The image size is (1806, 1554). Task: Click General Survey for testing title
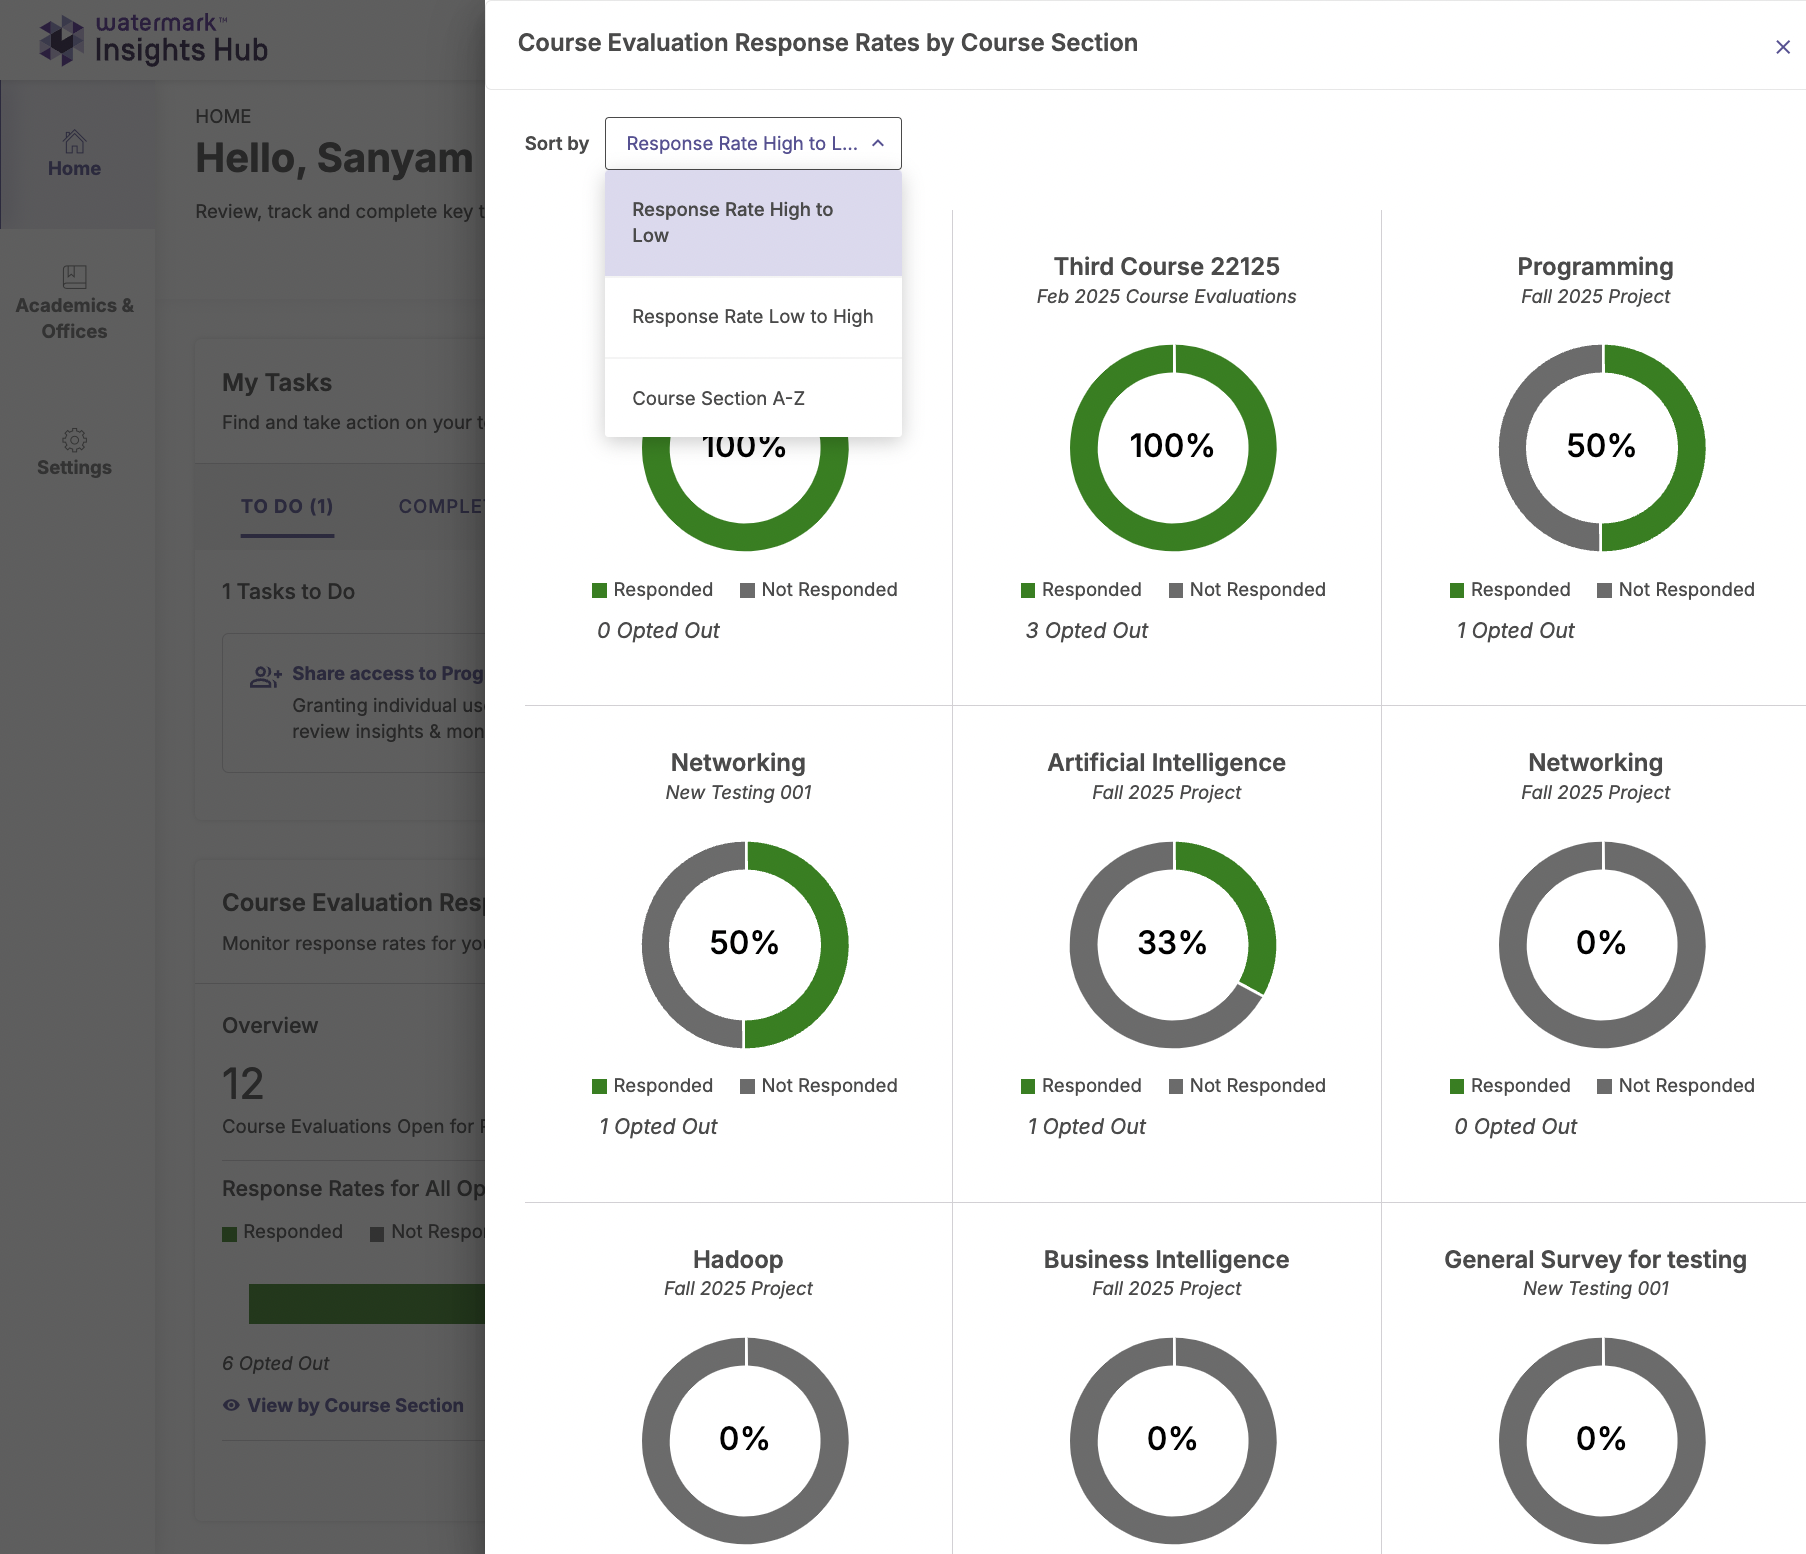pyautogui.click(x=1595, y=1259)
